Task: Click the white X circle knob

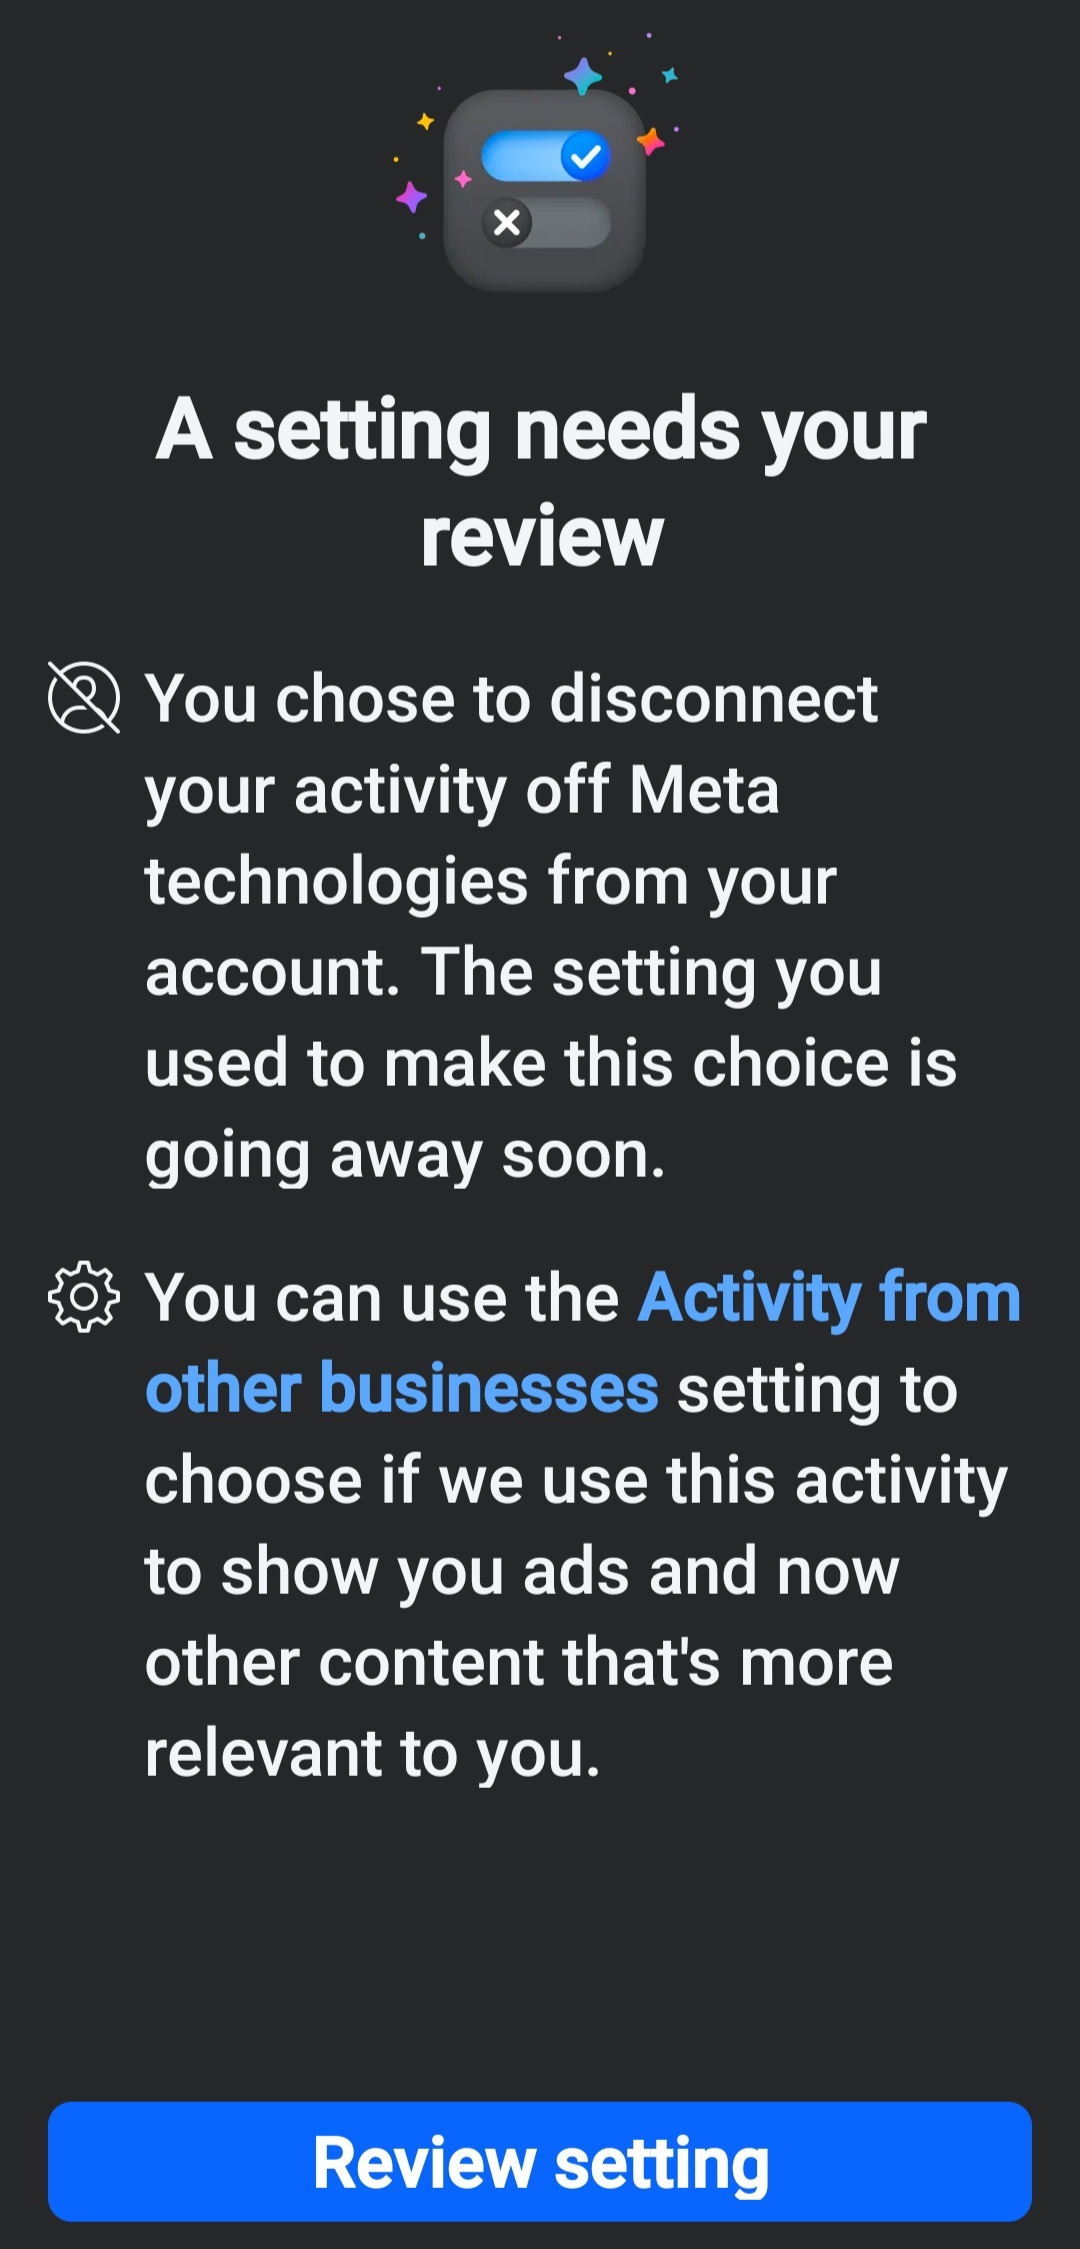Action: point(507,222)
